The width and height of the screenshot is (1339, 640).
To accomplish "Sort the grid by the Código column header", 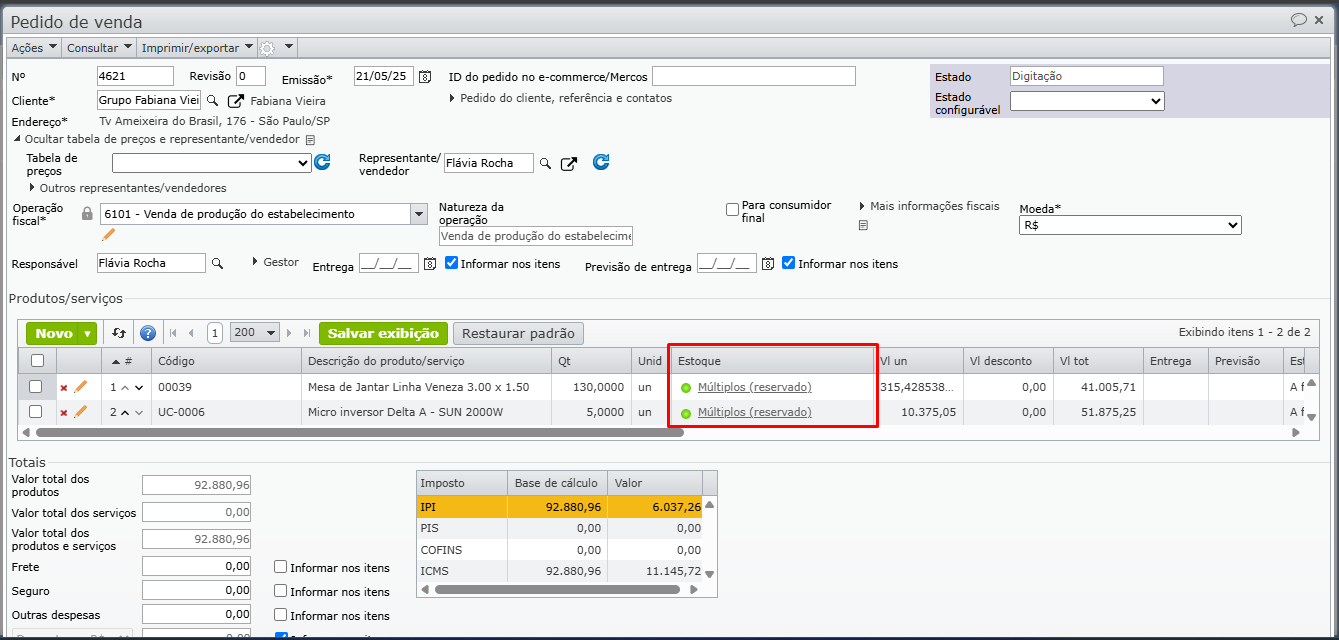I will [x=226, y=361].
